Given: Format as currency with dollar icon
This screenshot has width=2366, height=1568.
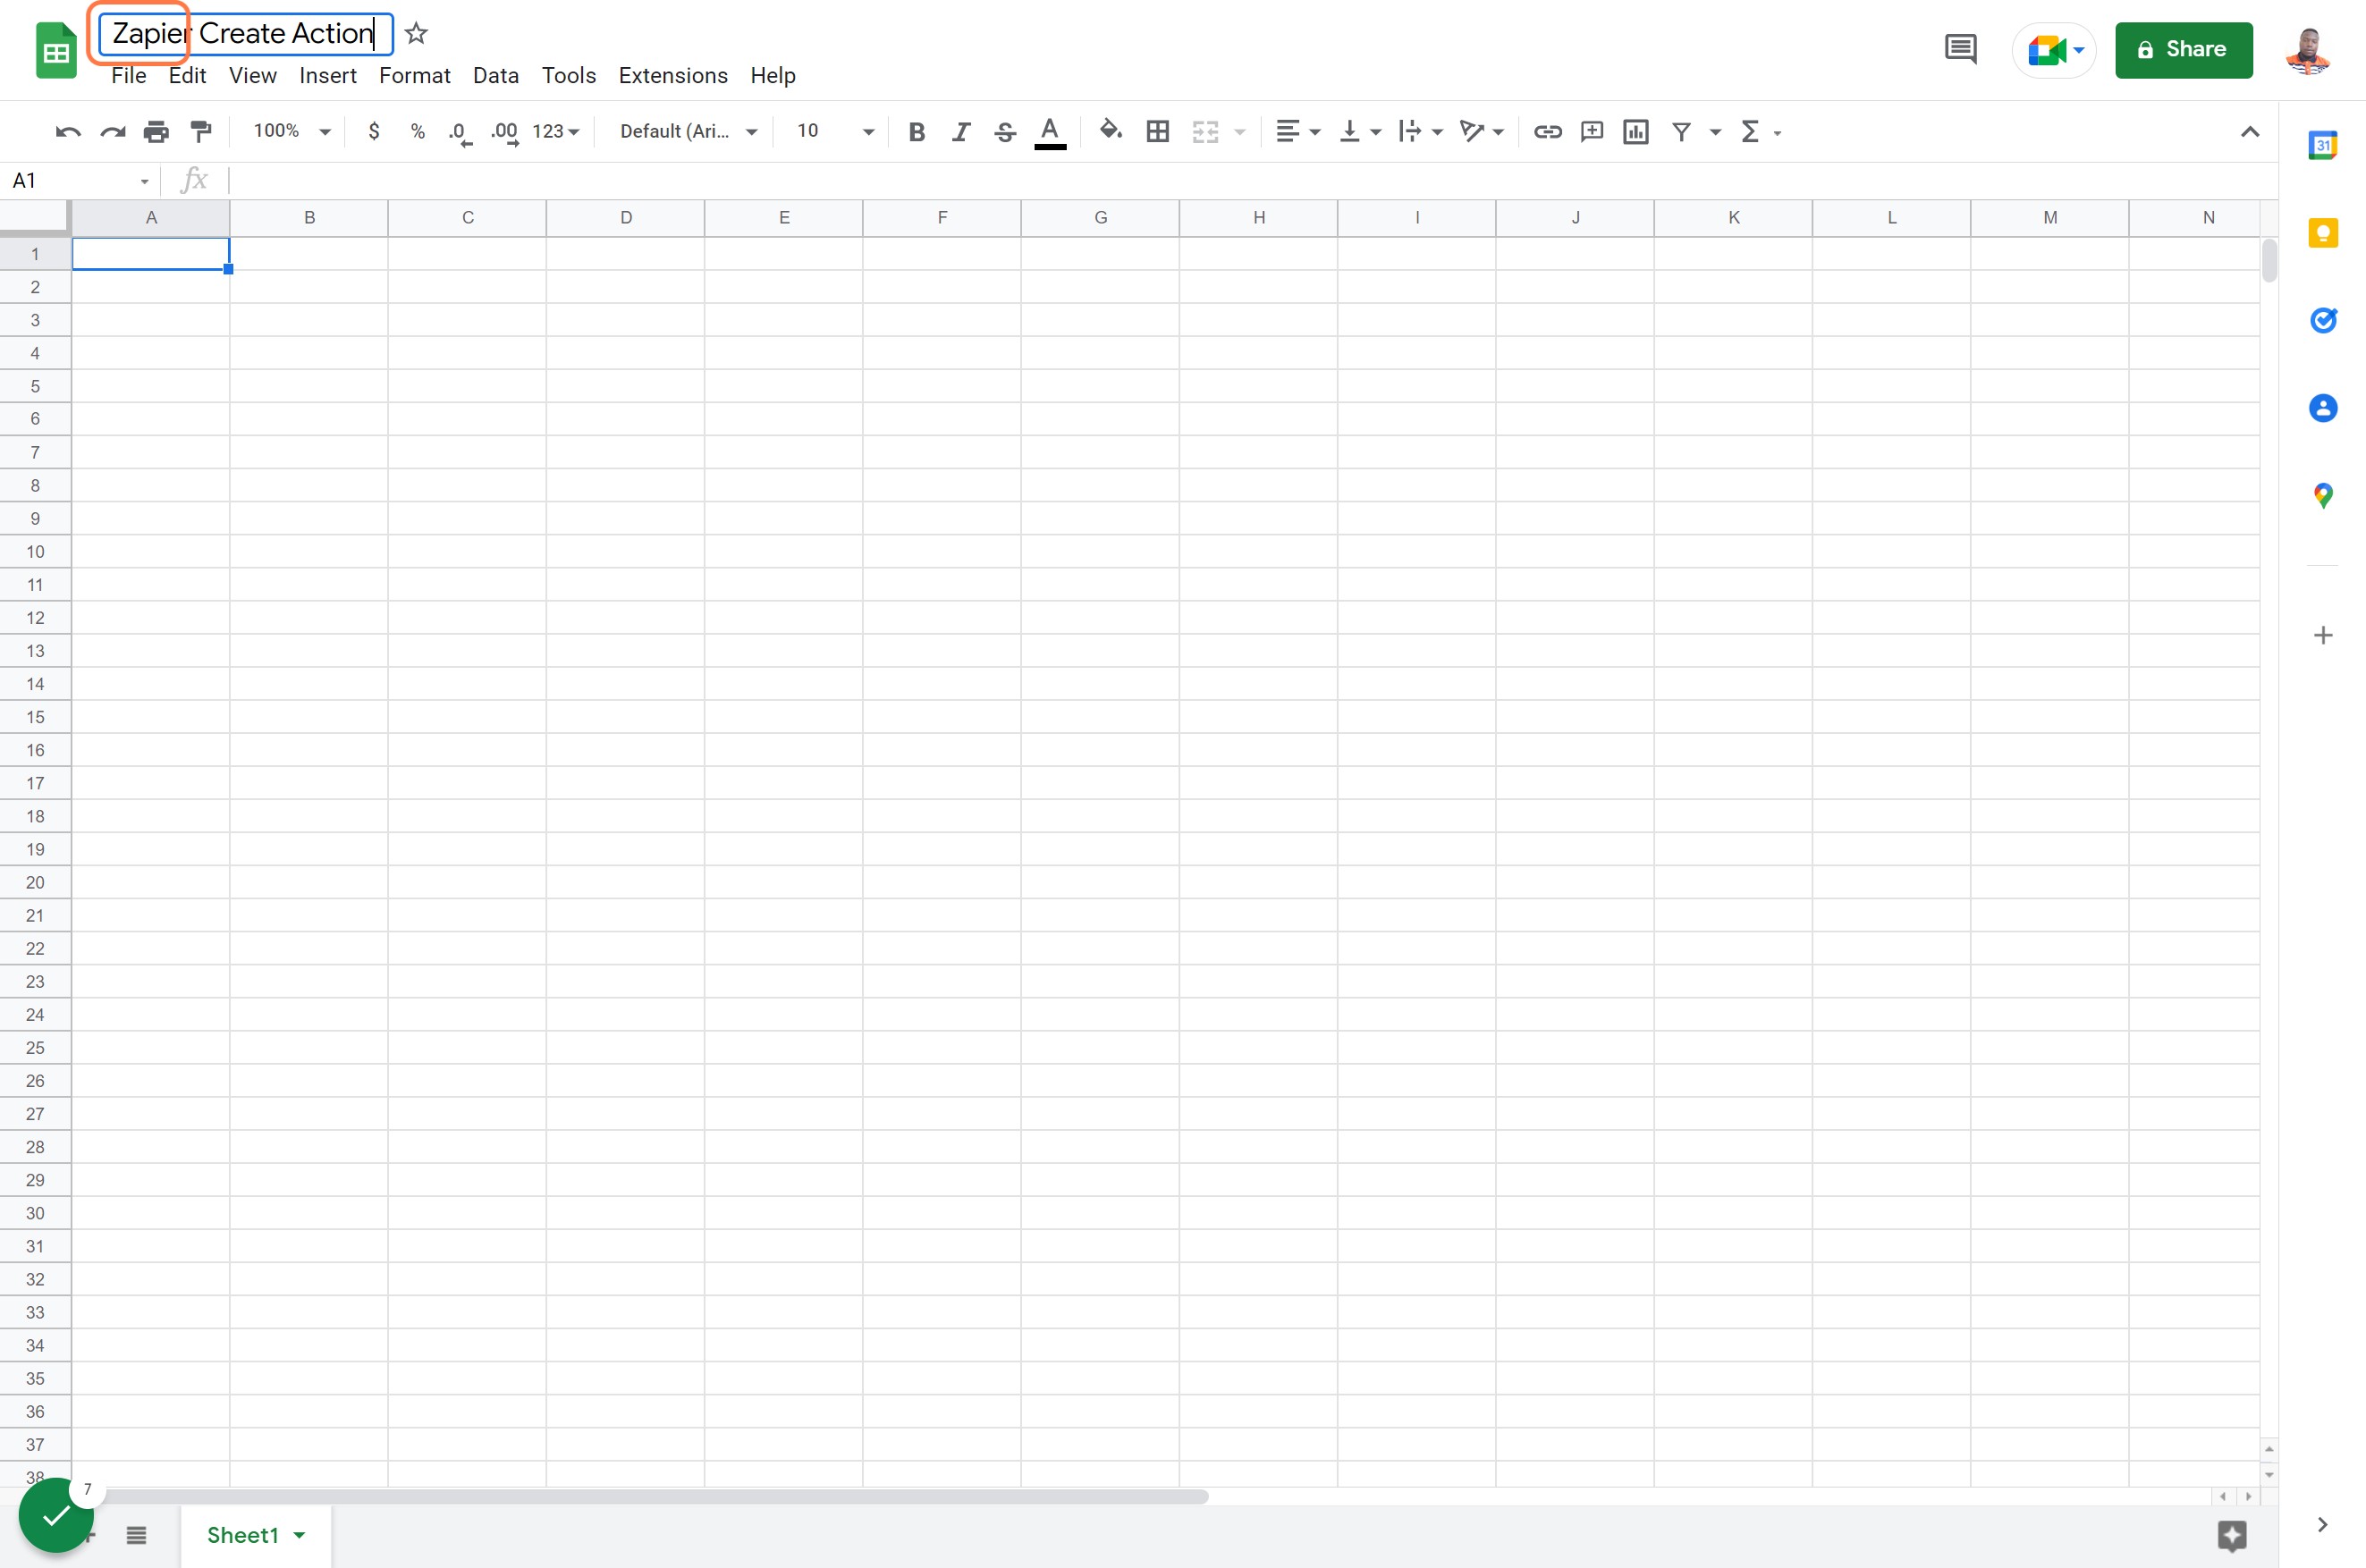Looking at the screenshot, I should click(x=374, y=131).
